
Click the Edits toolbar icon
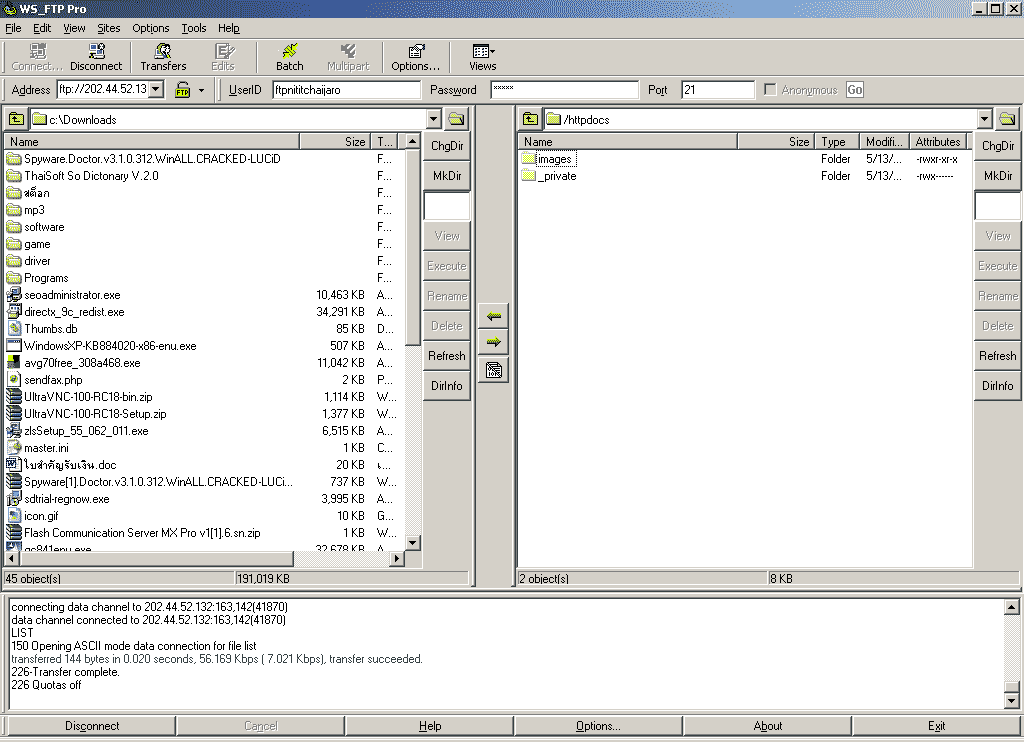(x=223, y=57)
